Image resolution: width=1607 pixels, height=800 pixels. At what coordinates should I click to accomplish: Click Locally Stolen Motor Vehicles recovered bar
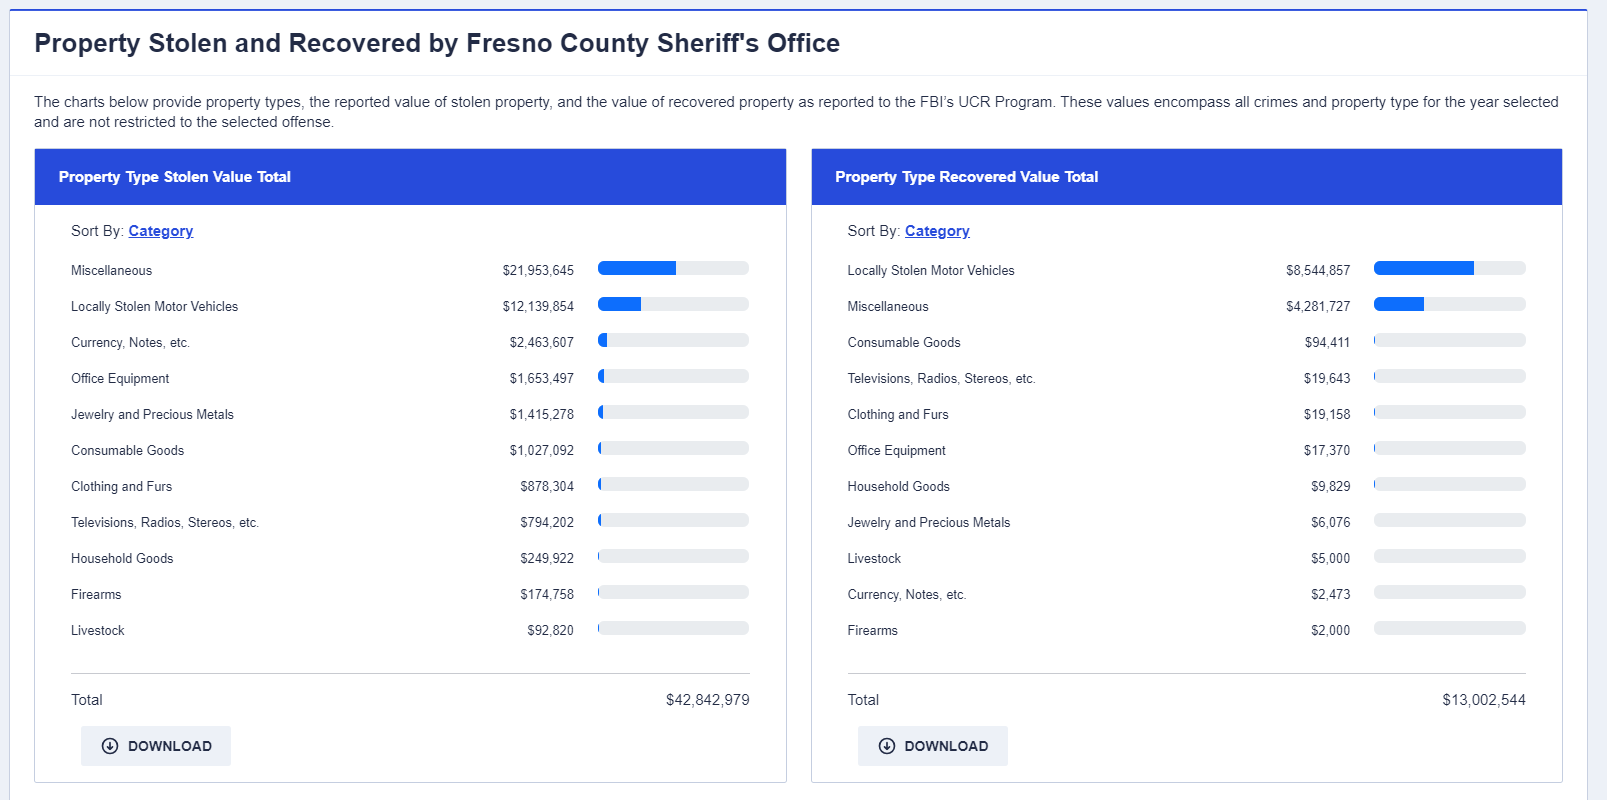[x=1449, y=268]
